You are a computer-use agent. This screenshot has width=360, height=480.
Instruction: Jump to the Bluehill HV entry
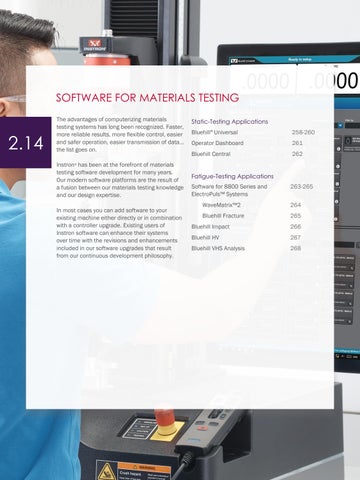[205, 237]
